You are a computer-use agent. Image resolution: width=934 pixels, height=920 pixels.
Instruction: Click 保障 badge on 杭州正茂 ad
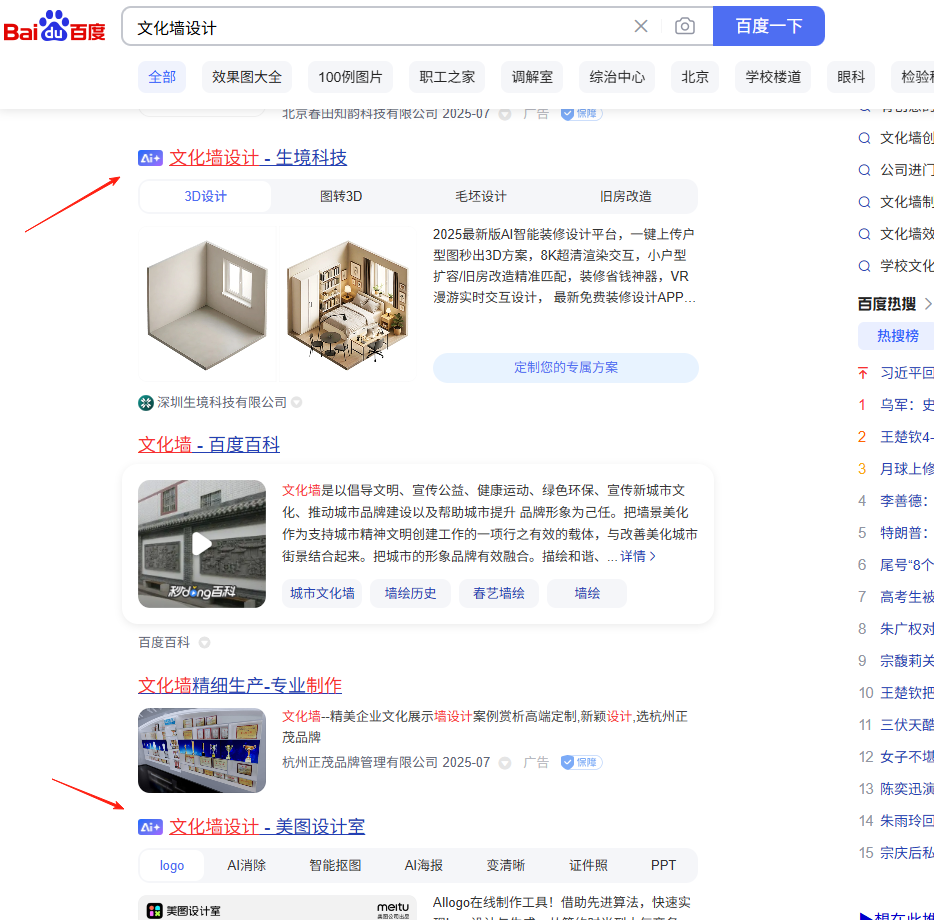[581, 762]
